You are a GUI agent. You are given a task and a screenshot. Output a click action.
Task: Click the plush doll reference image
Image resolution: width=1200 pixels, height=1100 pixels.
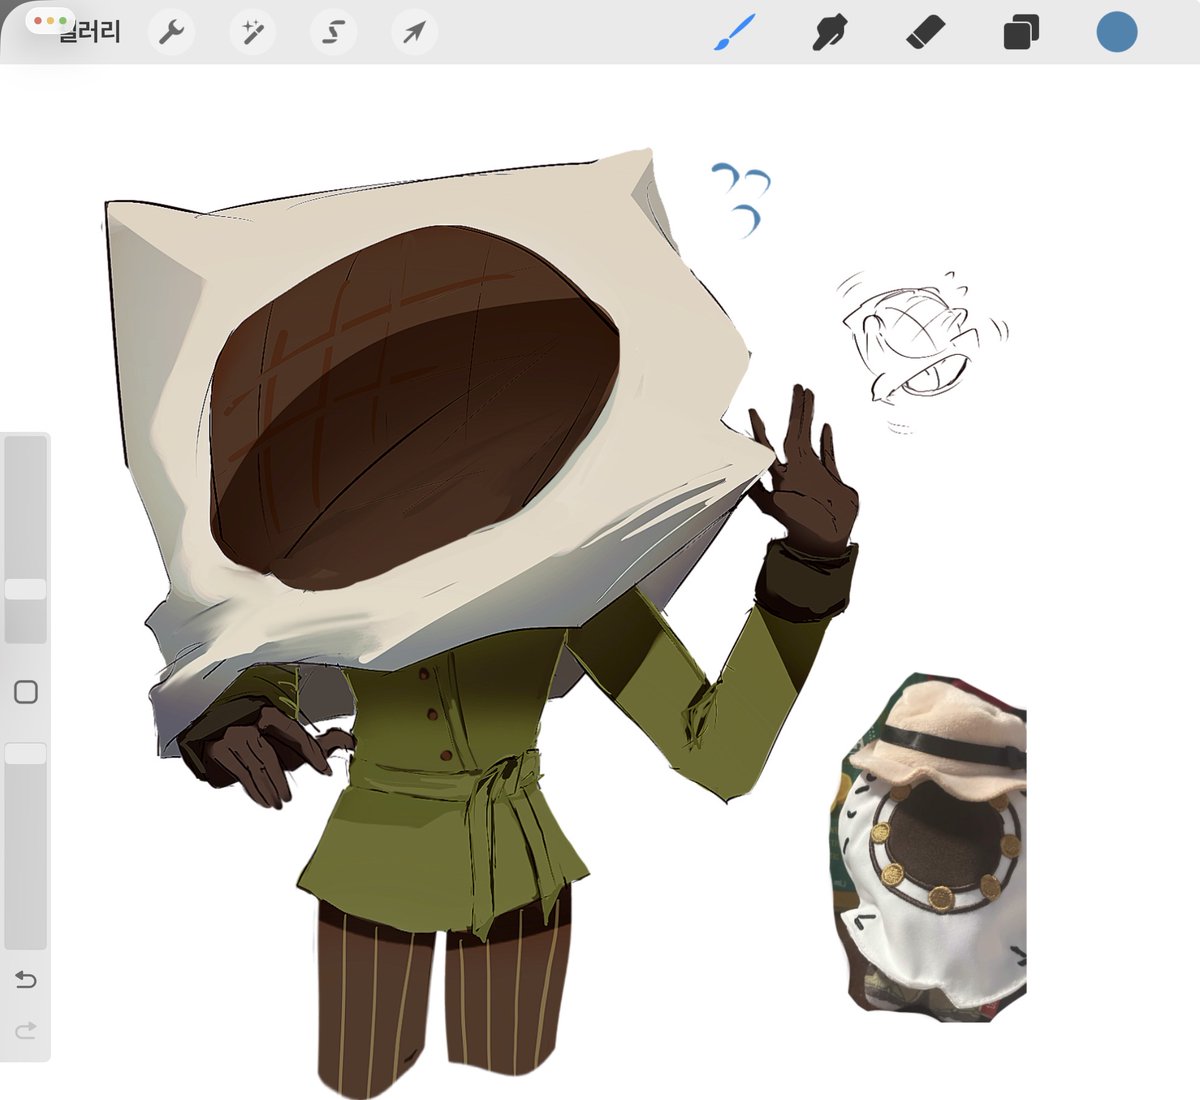click(927, 848)
